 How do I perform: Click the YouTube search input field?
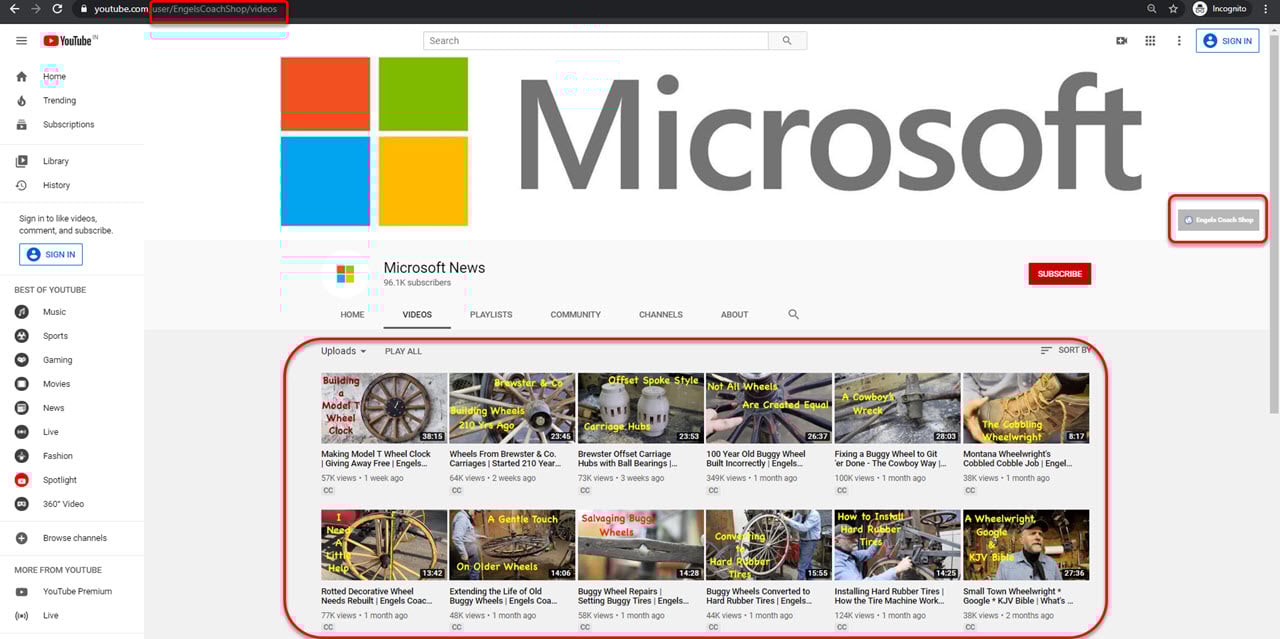[x=596, y=41]
